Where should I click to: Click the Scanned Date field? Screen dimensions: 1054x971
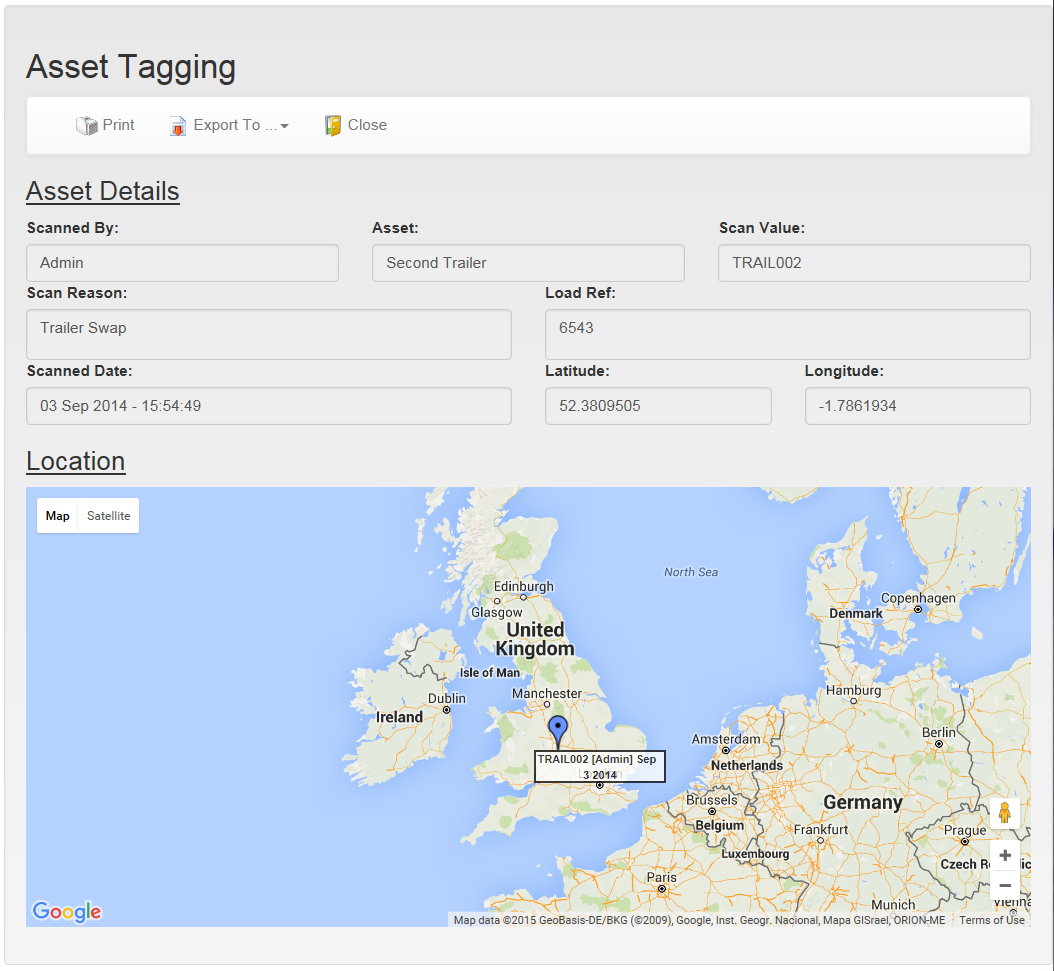click(x=269, y=406)
